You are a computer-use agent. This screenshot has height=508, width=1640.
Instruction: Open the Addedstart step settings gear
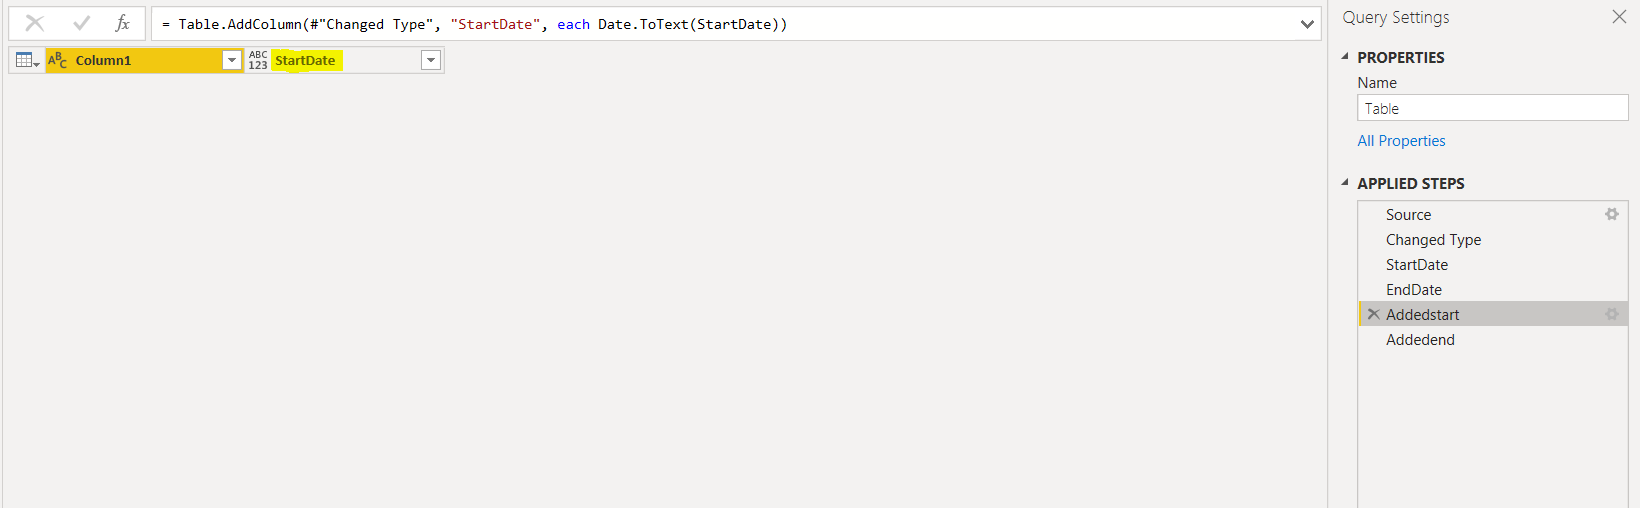[x=1612, y=314]
